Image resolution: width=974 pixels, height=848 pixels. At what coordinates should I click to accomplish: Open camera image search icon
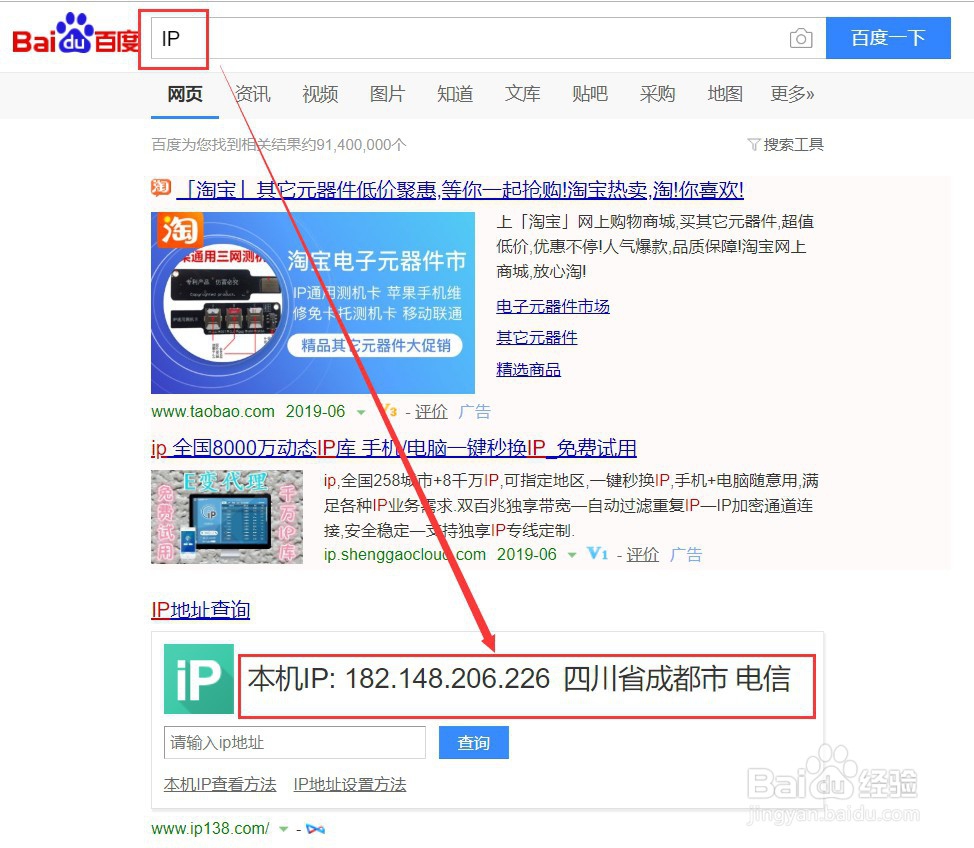[801, 39]
